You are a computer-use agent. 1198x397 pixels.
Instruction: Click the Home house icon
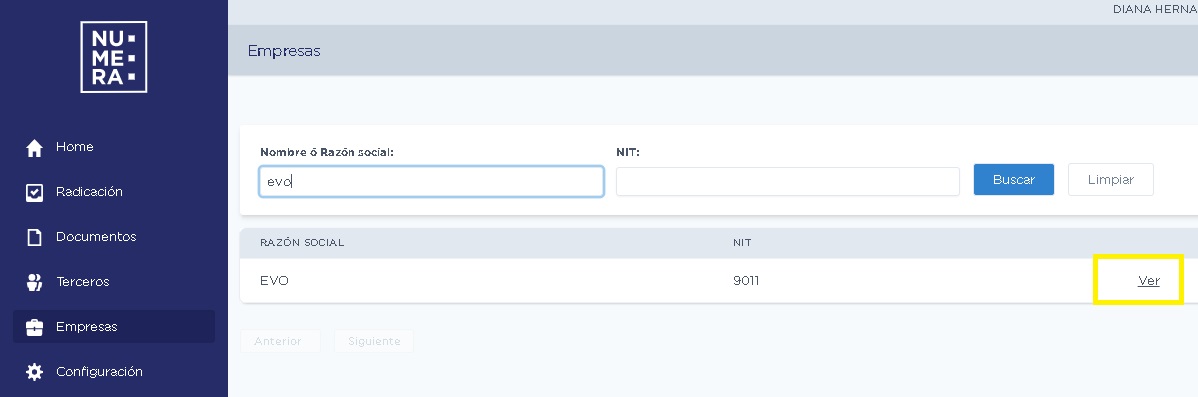[x=34, y=147]
